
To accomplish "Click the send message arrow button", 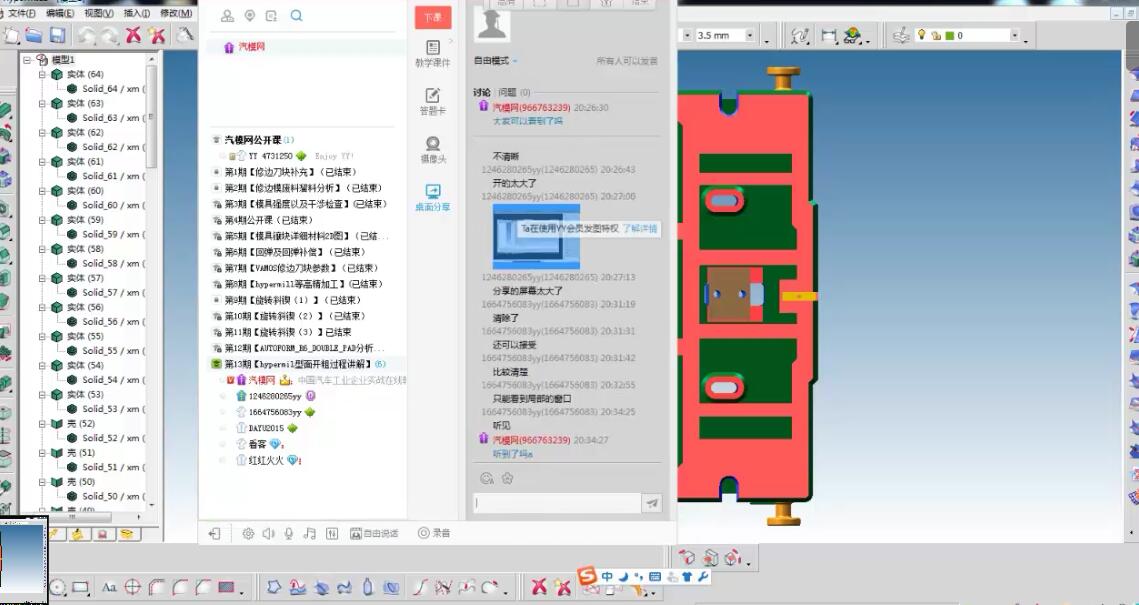I will [653, 504].
